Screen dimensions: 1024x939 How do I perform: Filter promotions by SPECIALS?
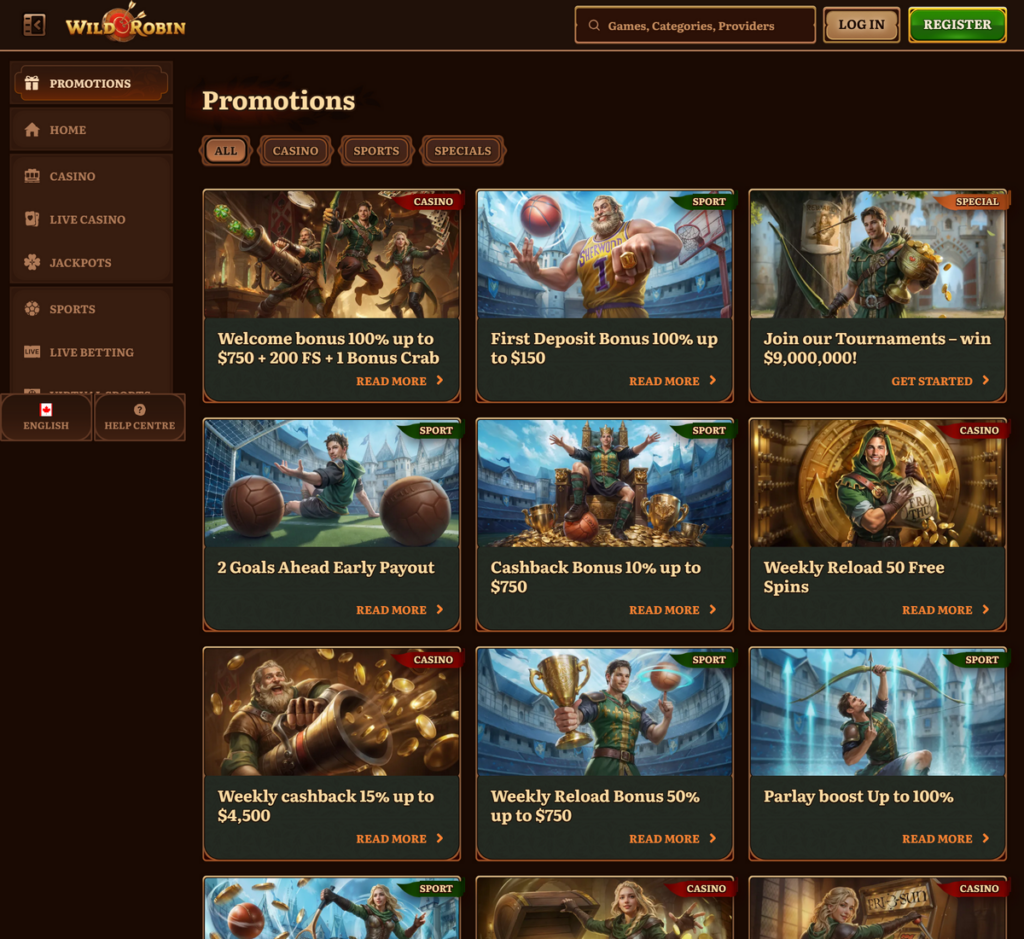462,150
